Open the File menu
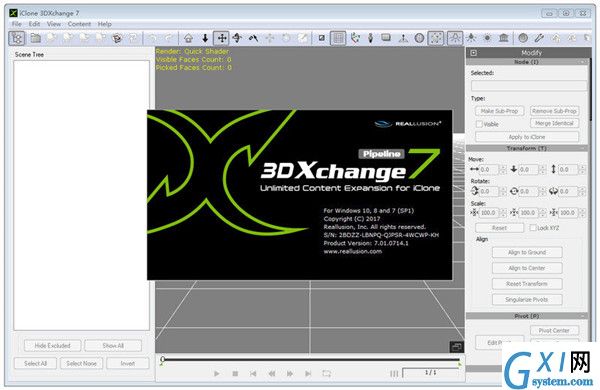600x390 pixels. [x=16, y=24]
